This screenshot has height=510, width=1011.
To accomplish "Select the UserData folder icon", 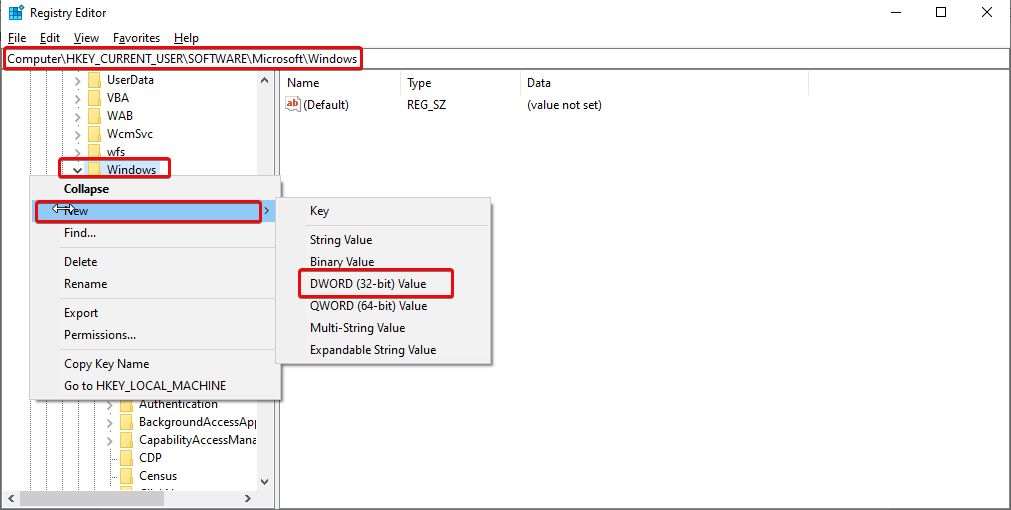I will click(95, 80).
